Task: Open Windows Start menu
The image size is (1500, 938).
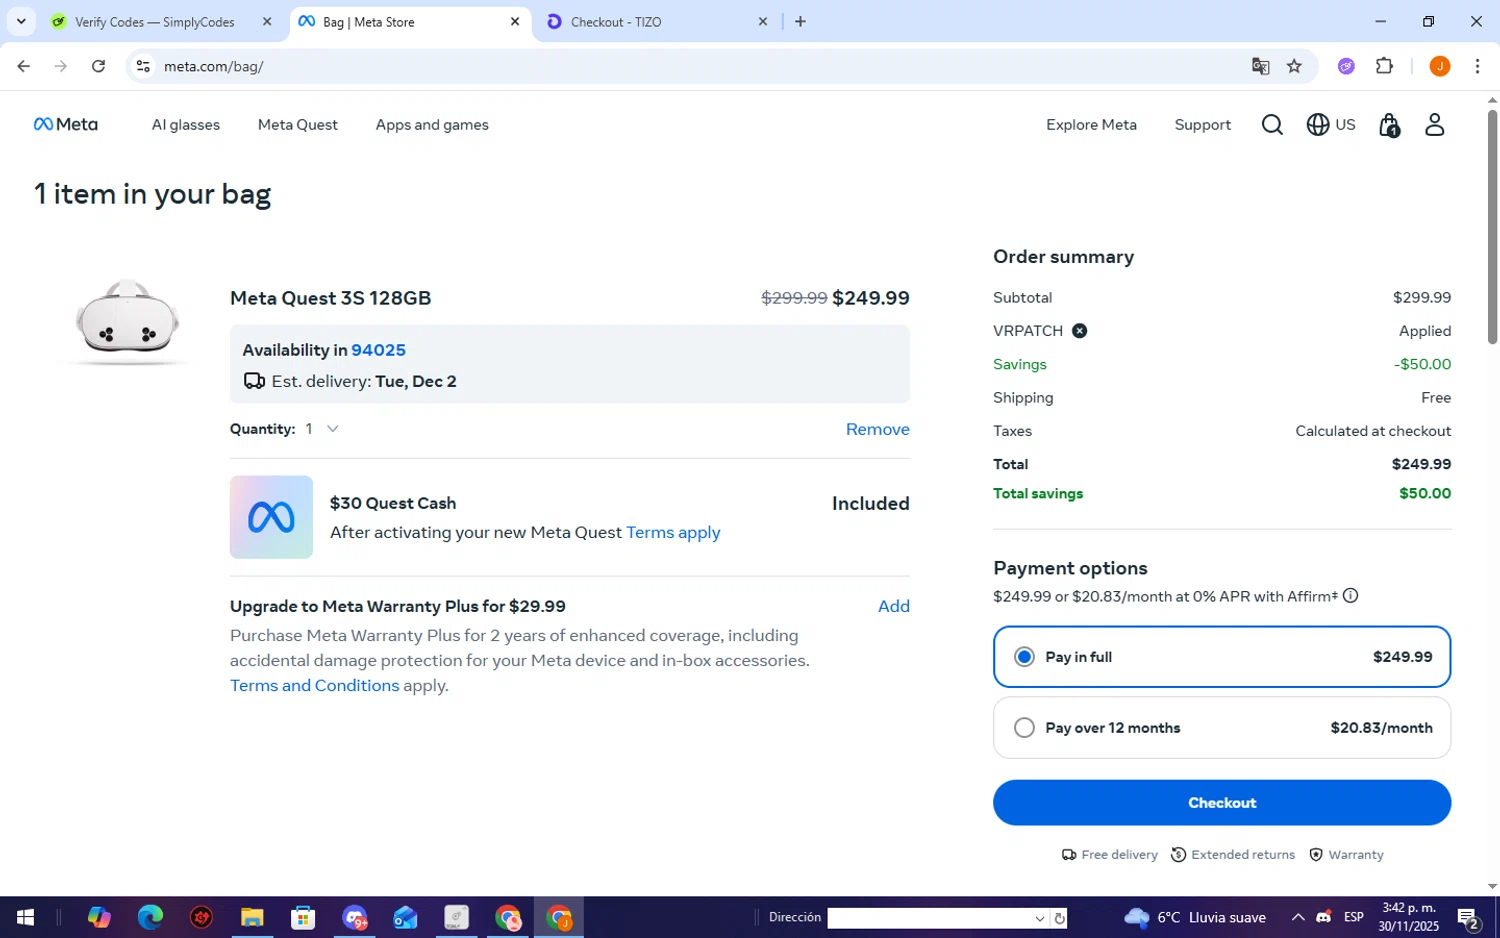Action: [25, 917]
